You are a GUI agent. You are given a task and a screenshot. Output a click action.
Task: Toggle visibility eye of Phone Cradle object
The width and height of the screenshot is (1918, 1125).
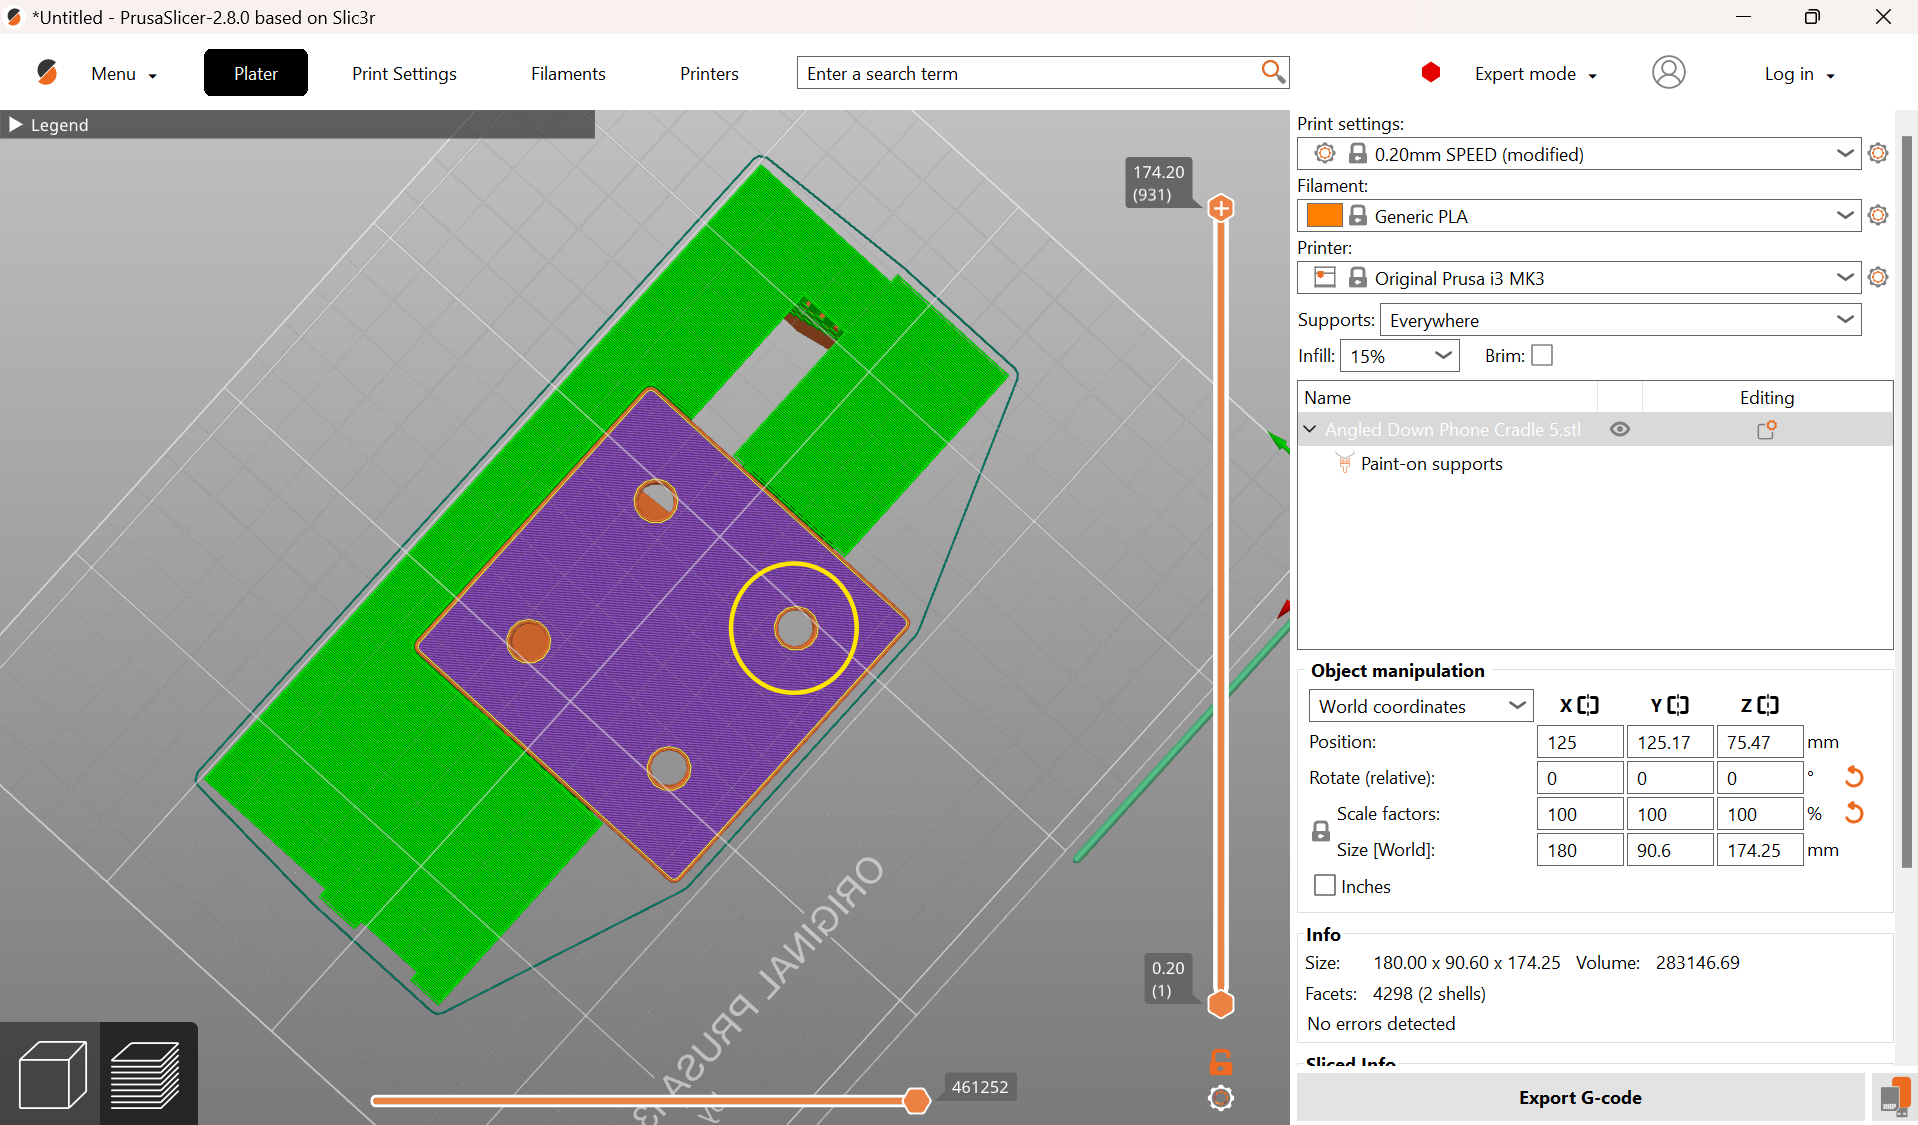click(x=1620, y=429)
